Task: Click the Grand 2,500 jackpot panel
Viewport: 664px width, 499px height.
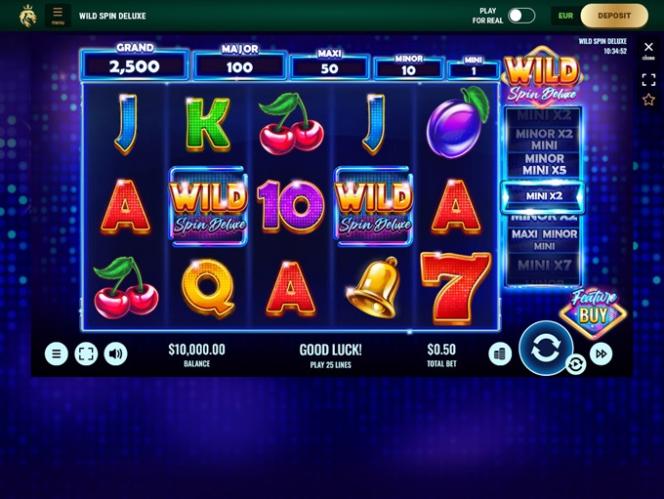Action: (x=134, y=64)
